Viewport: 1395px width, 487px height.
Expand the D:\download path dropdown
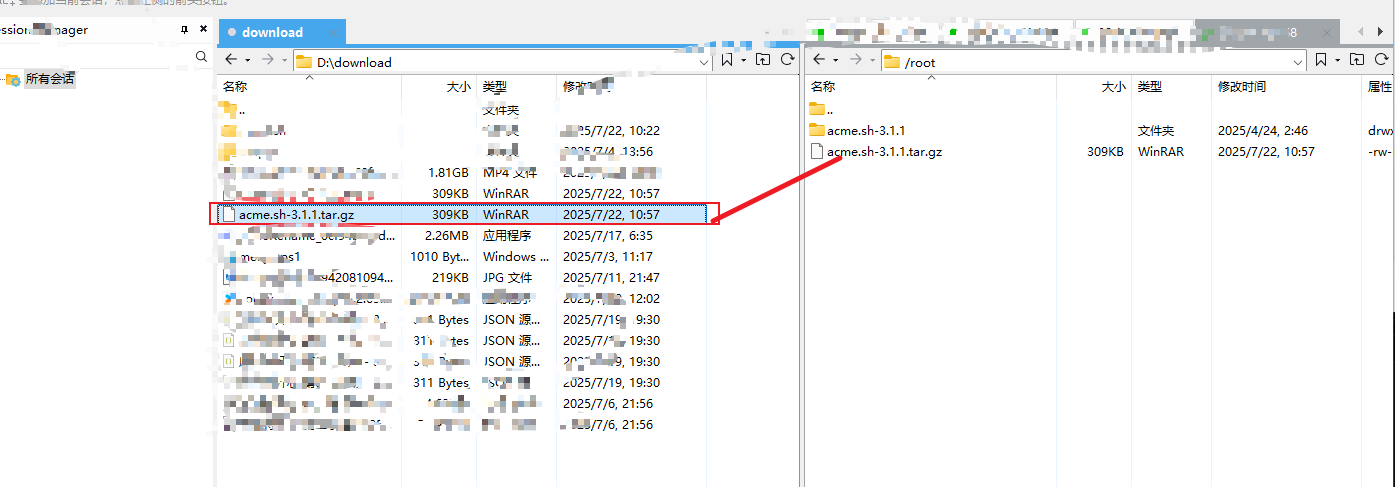tap(703, 62)
